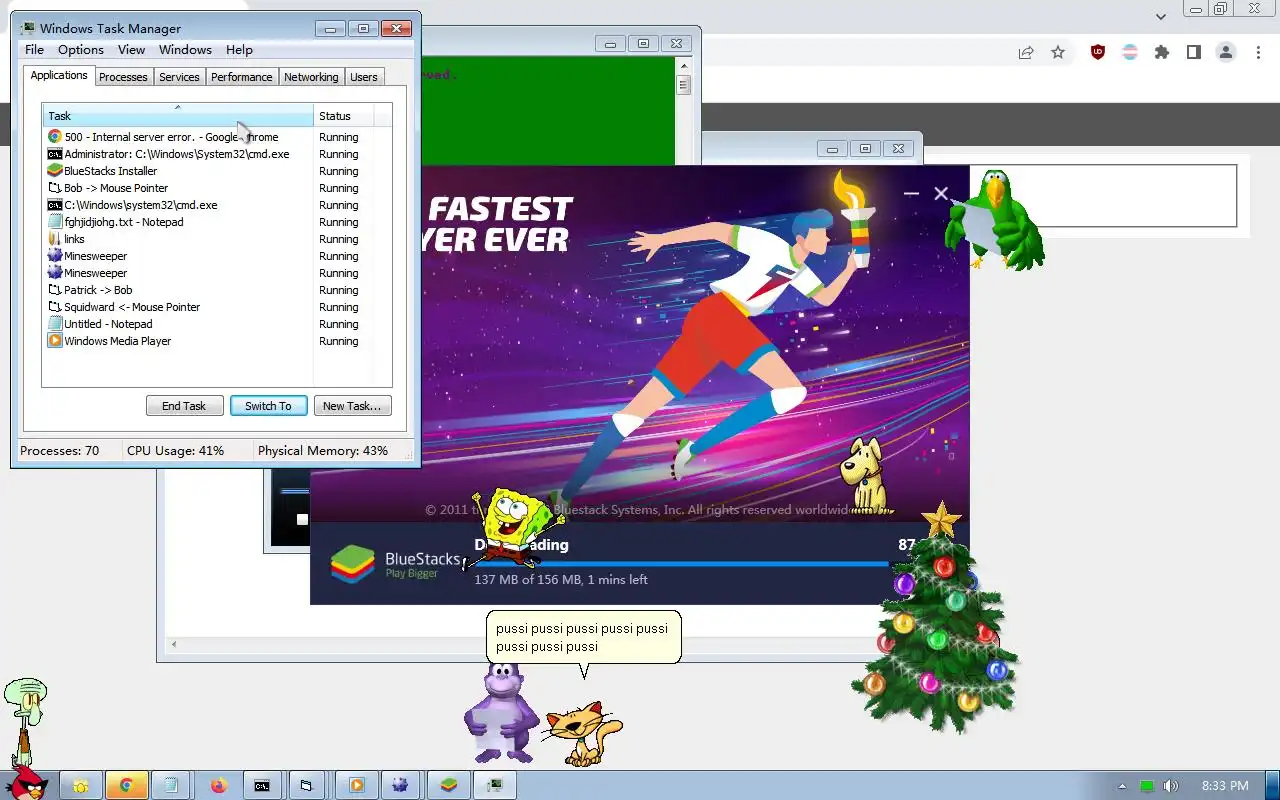Click the green window's vertical scrollbar thumb
Viewport: 1280px width, 800px height.
point(684,84)
